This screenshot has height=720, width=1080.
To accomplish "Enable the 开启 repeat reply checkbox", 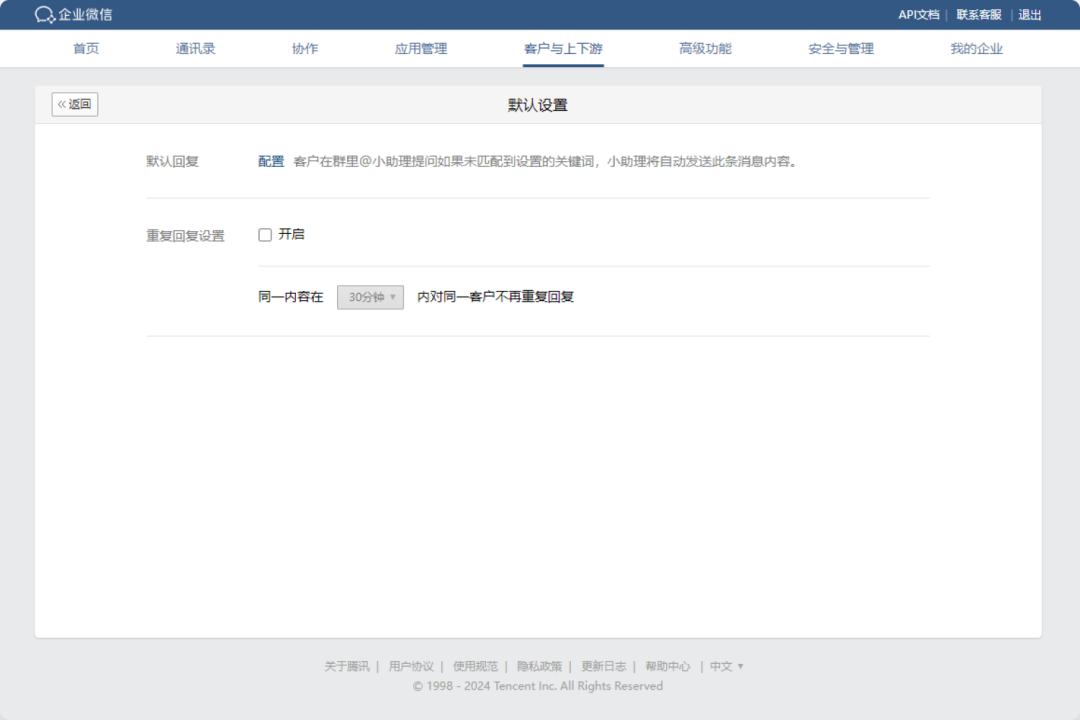I will (265, 235).
